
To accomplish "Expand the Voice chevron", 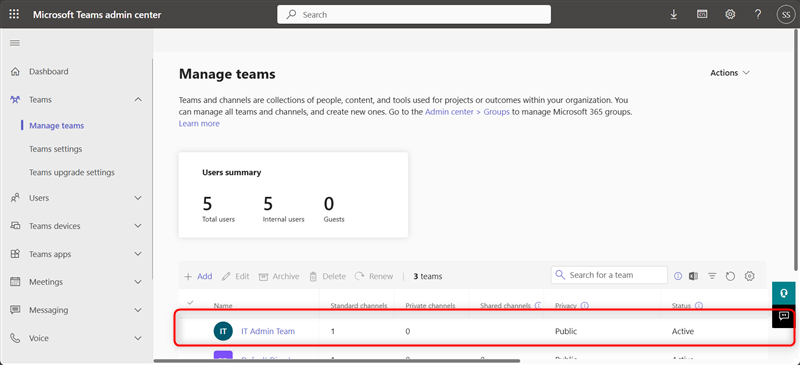I will (138, 338).
